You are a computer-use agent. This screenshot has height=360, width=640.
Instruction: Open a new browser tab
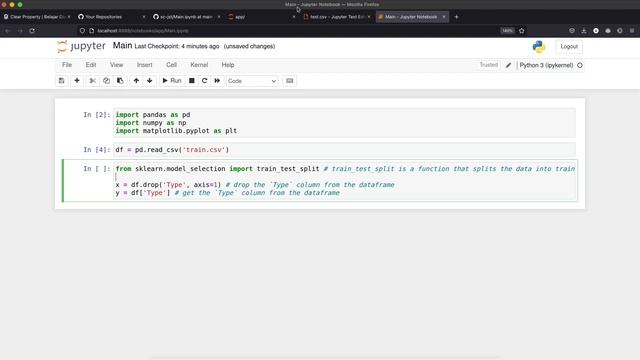tap(456, 17)
